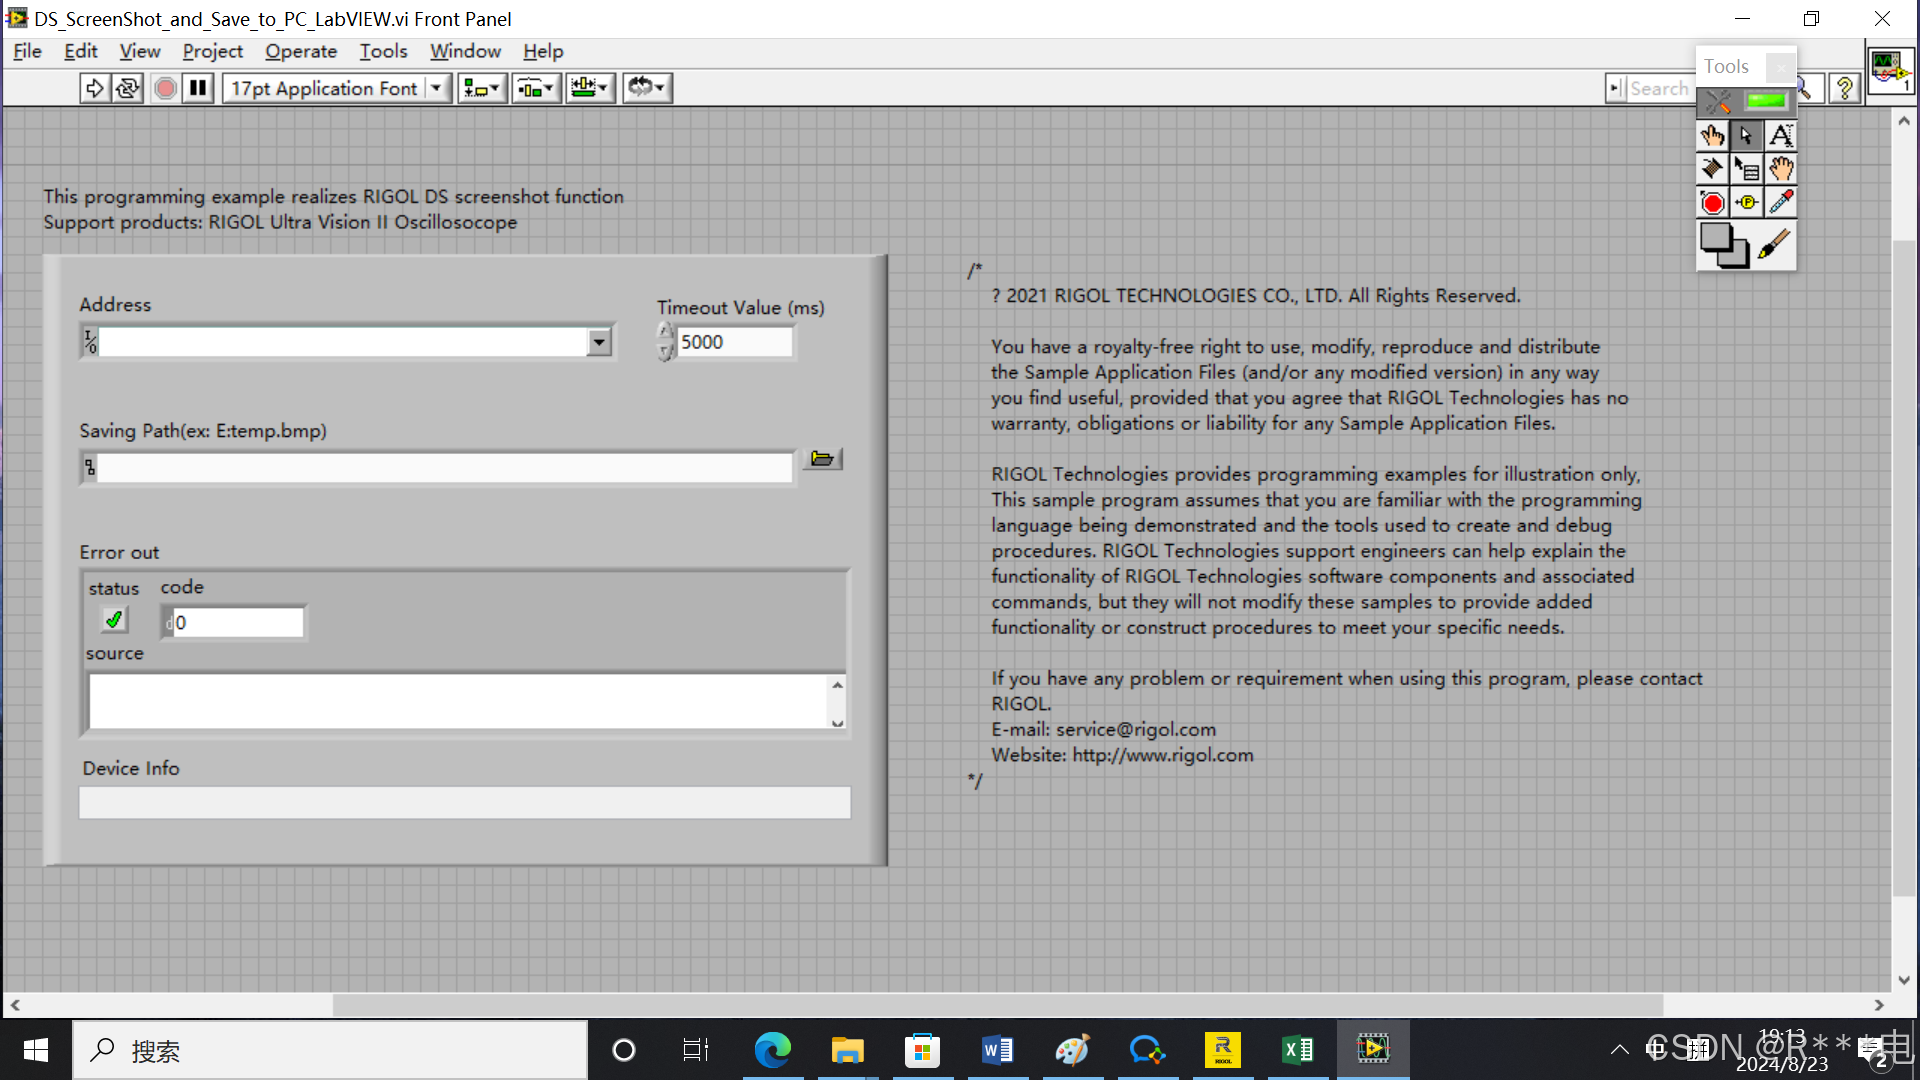Image resolution: width=1920 pixels, height=1080 pixels.
Task: Select the Edit Text tool
Action: point(1781,136)
